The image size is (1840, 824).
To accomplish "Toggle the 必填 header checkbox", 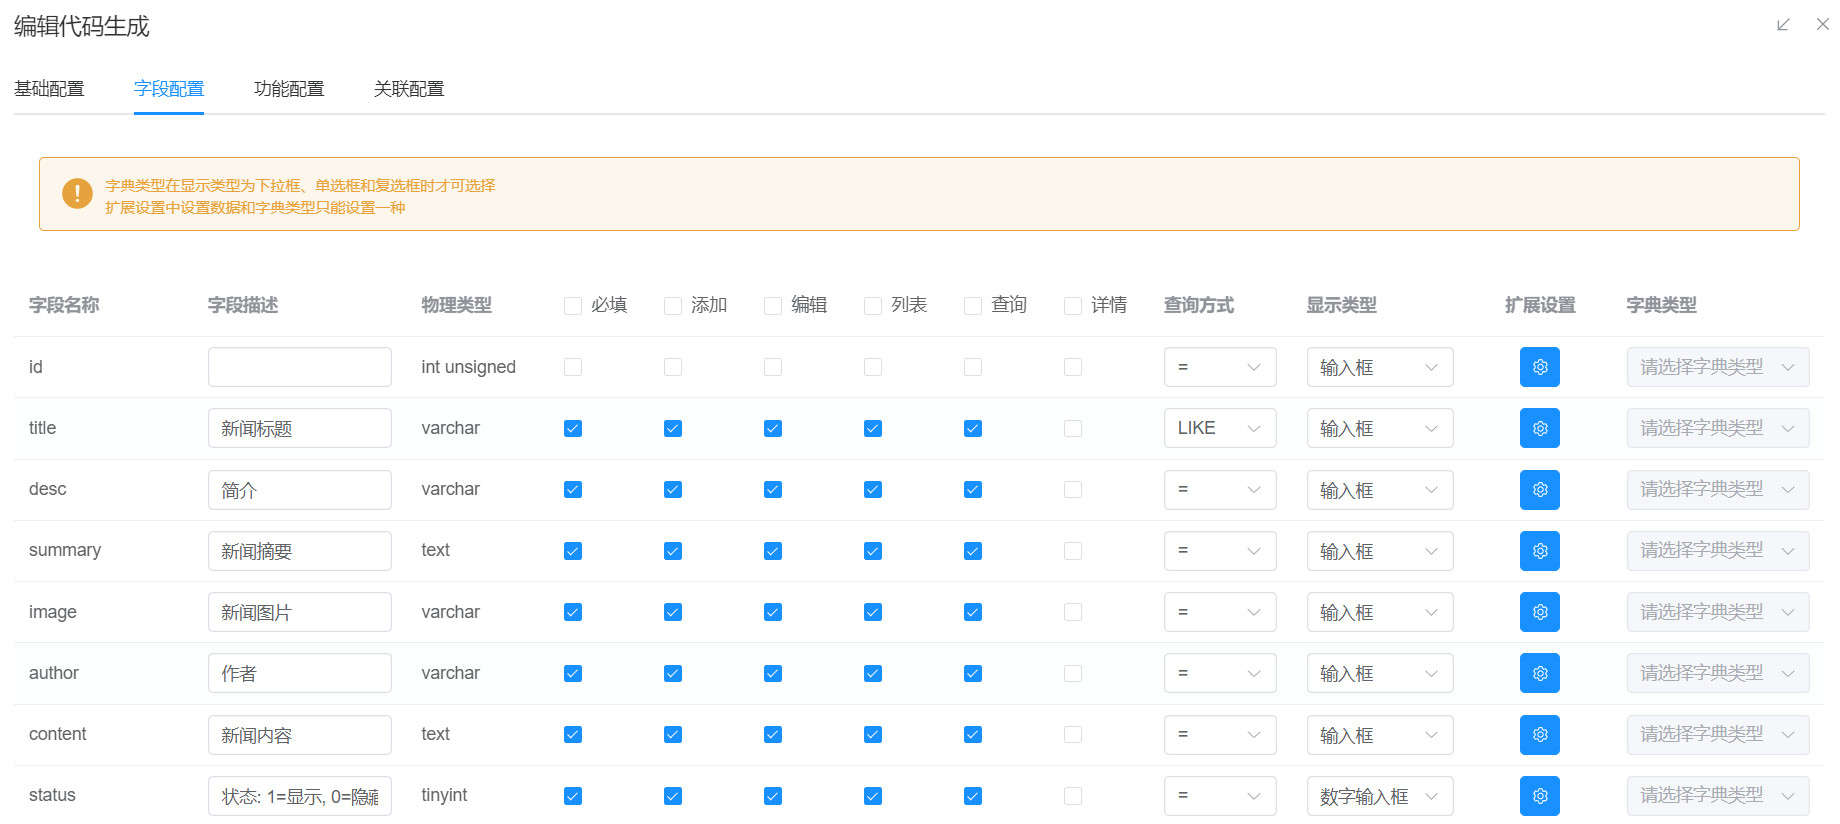I will tap(573, 306).
